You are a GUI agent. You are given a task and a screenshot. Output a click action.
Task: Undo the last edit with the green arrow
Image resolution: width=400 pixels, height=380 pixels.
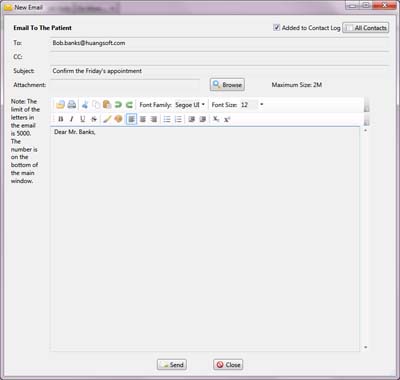pos(118,105)
